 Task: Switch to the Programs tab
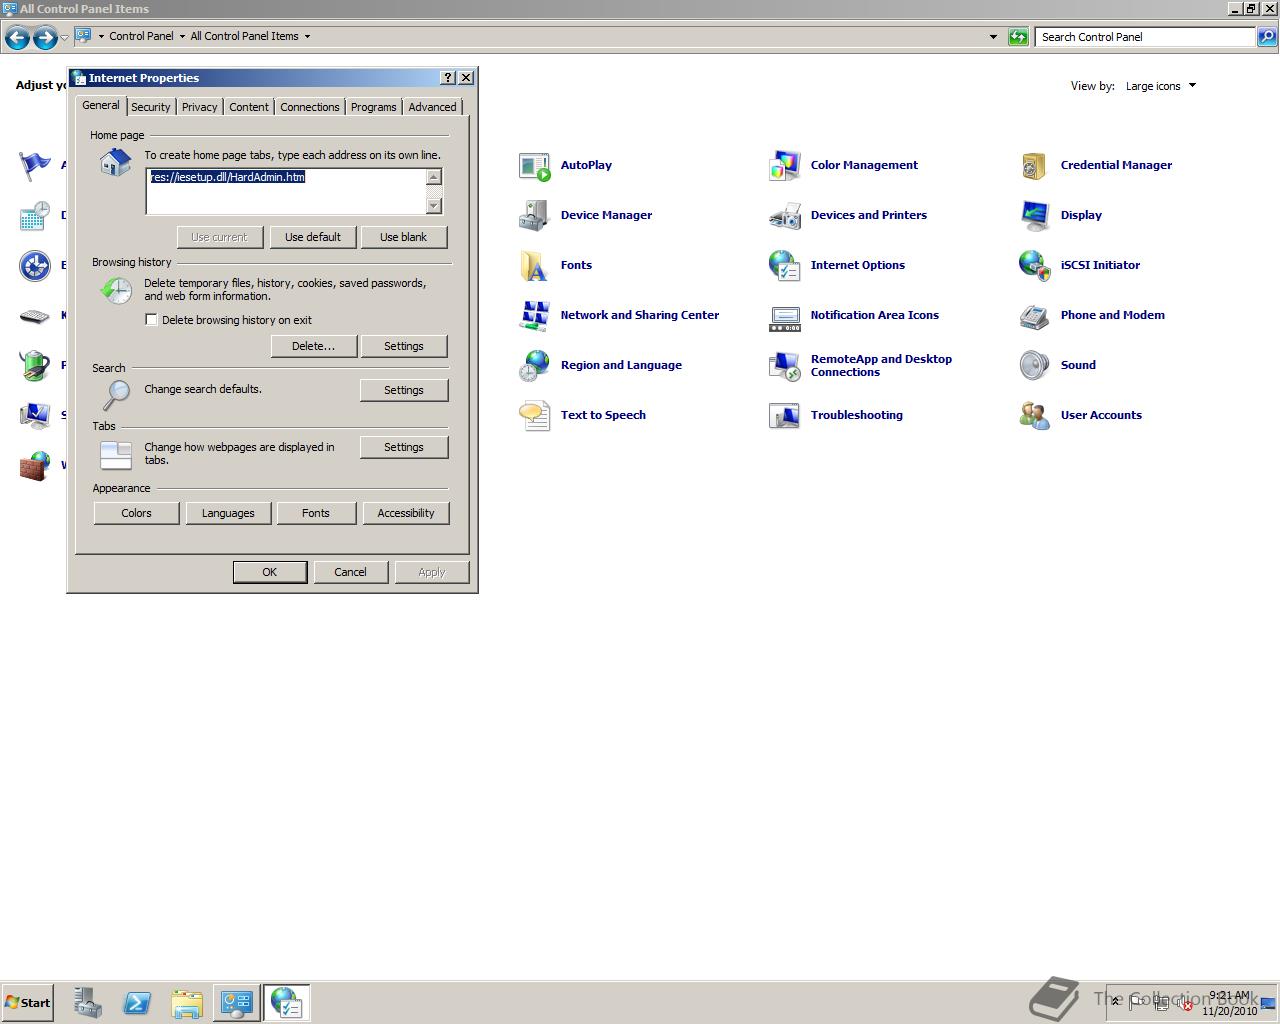coord(374,107)
